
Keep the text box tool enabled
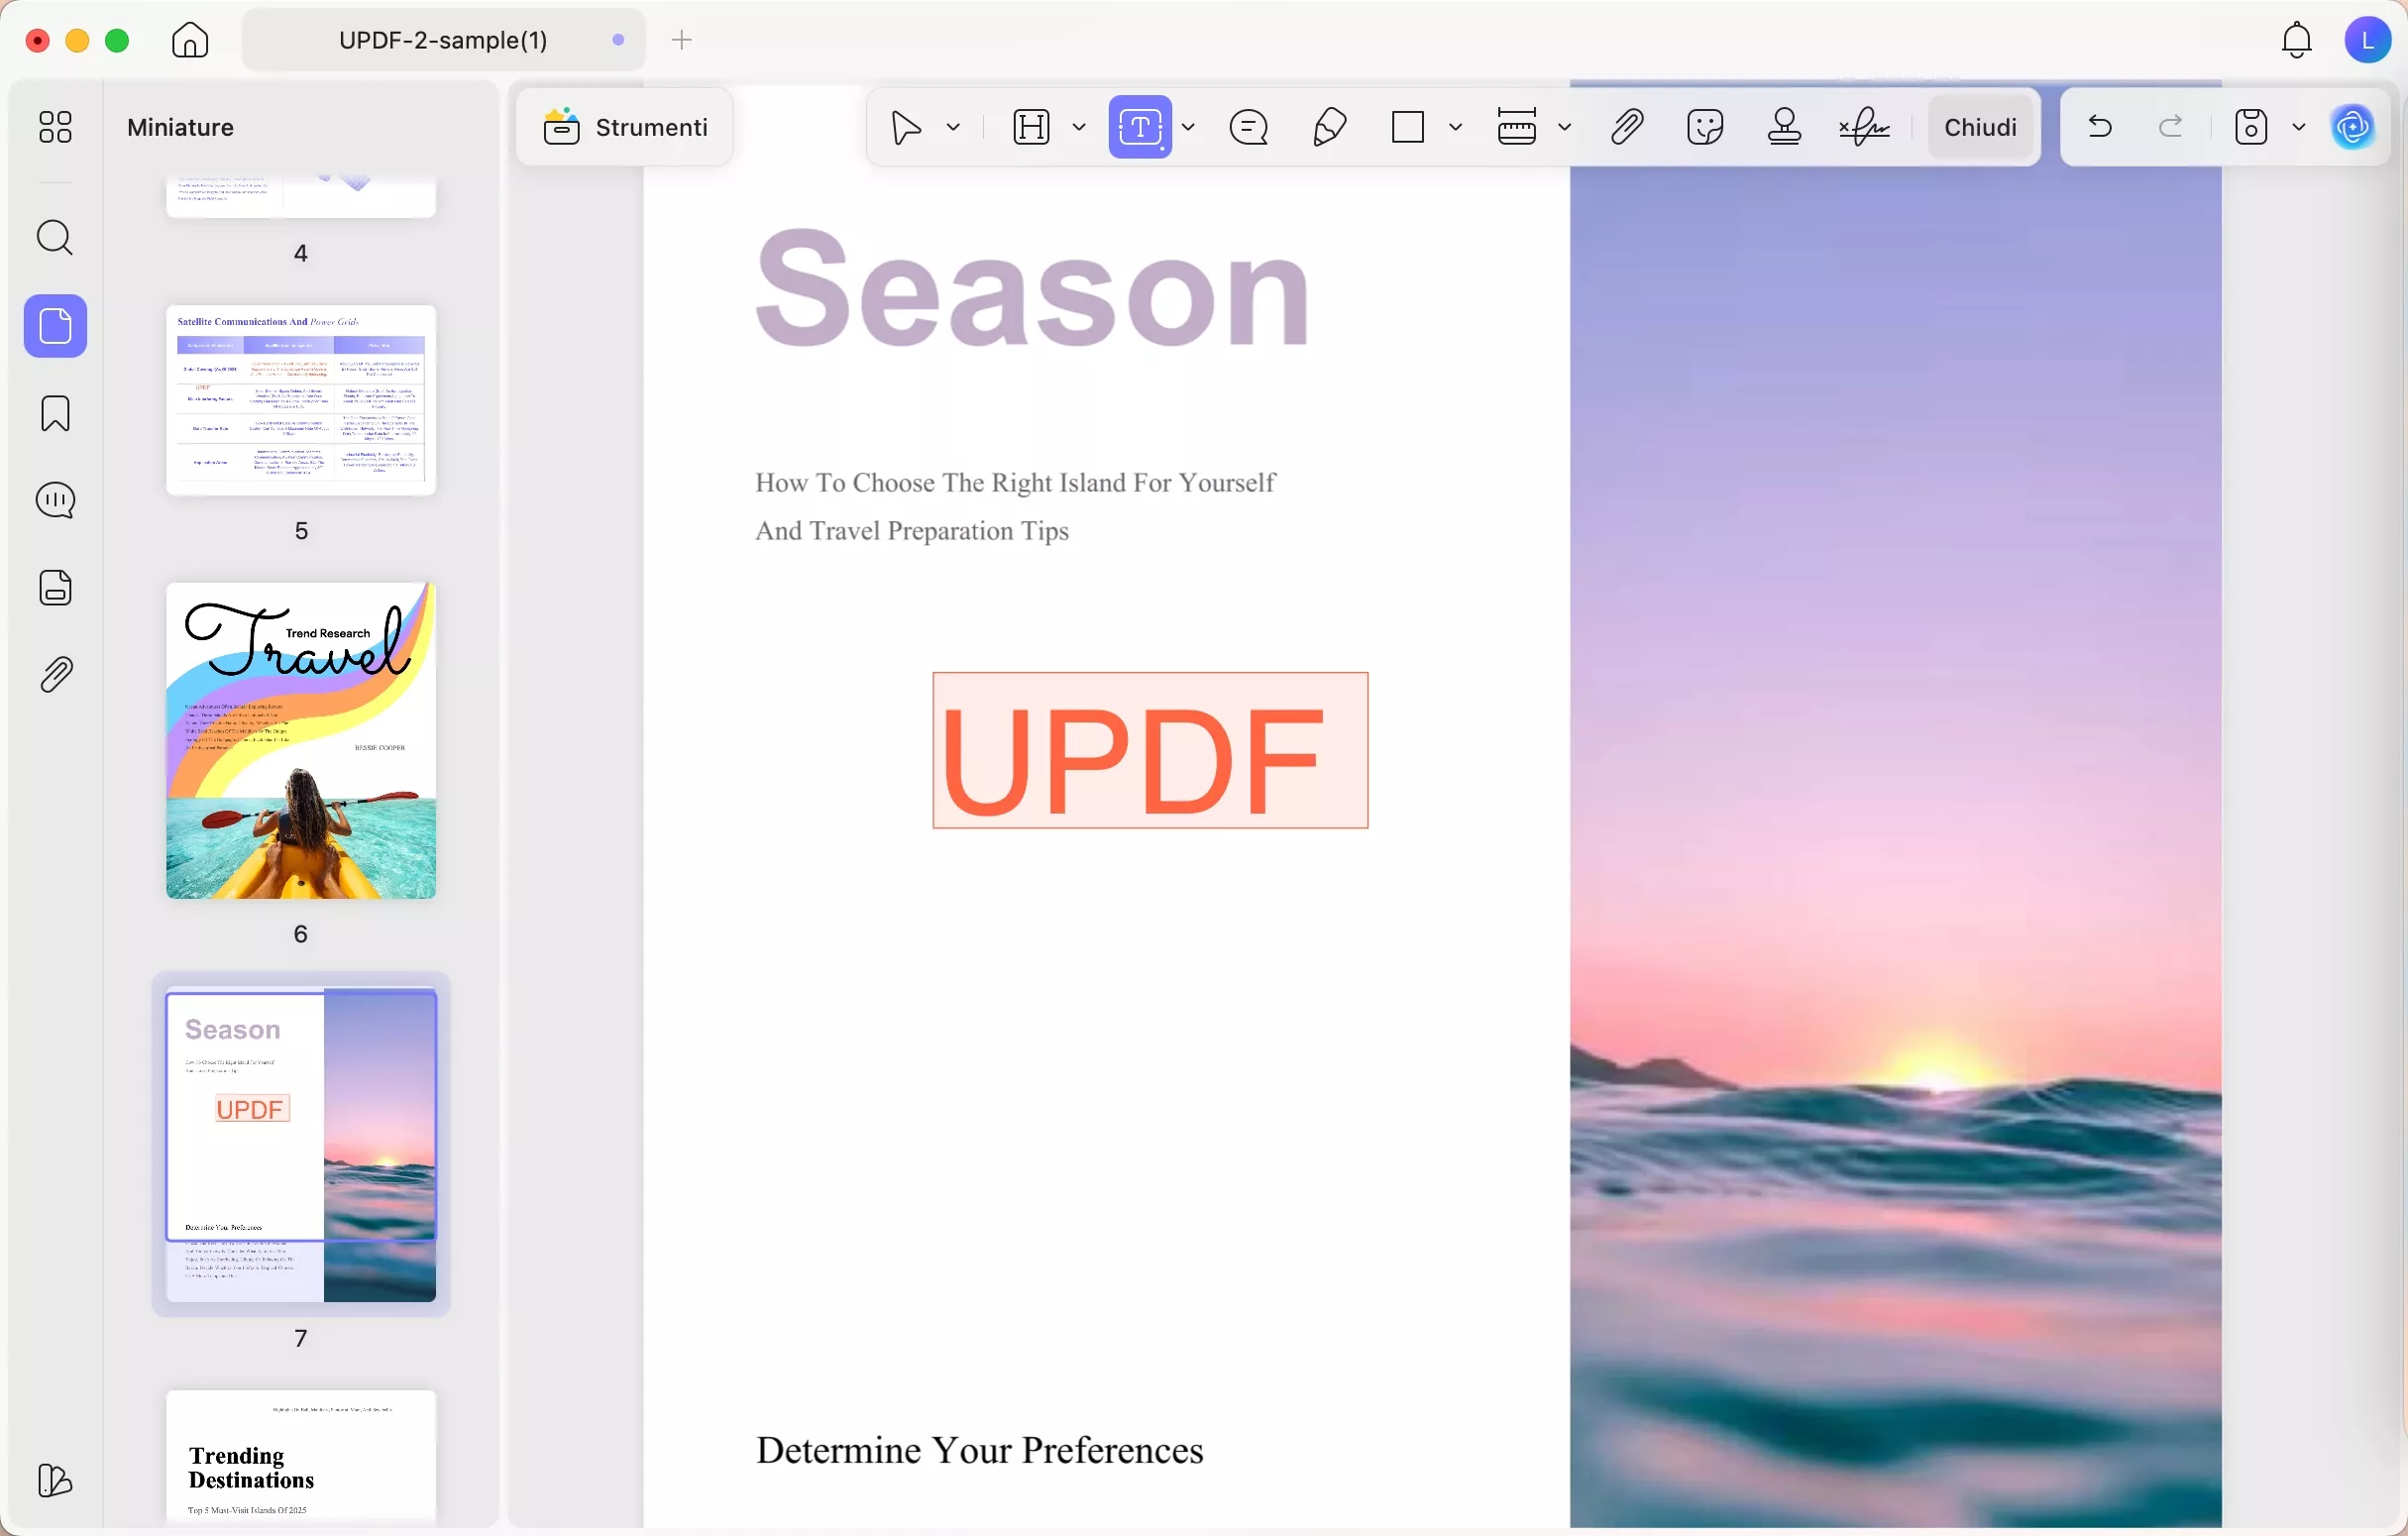pos(1140,127)
